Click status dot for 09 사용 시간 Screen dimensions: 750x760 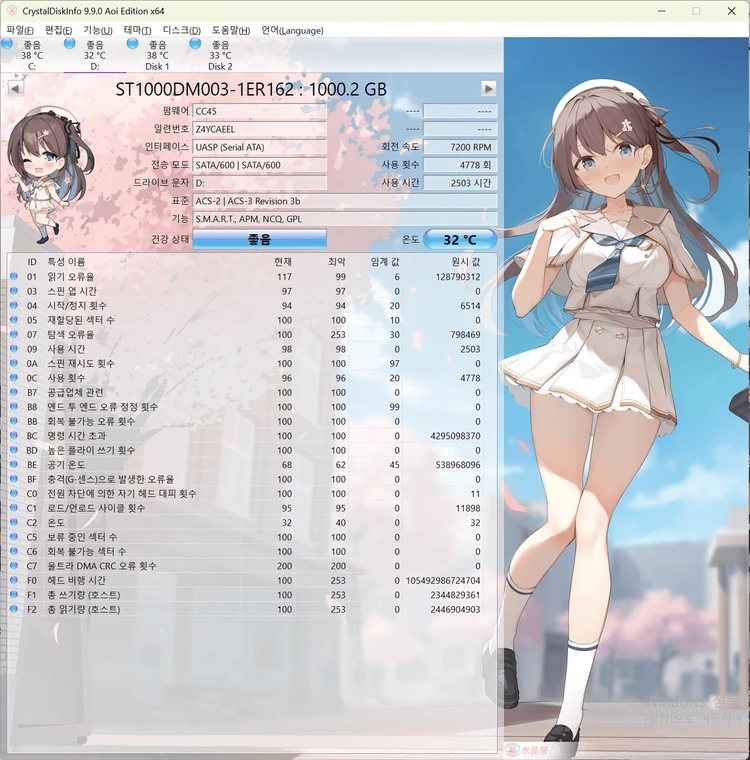tap(14, 348)
